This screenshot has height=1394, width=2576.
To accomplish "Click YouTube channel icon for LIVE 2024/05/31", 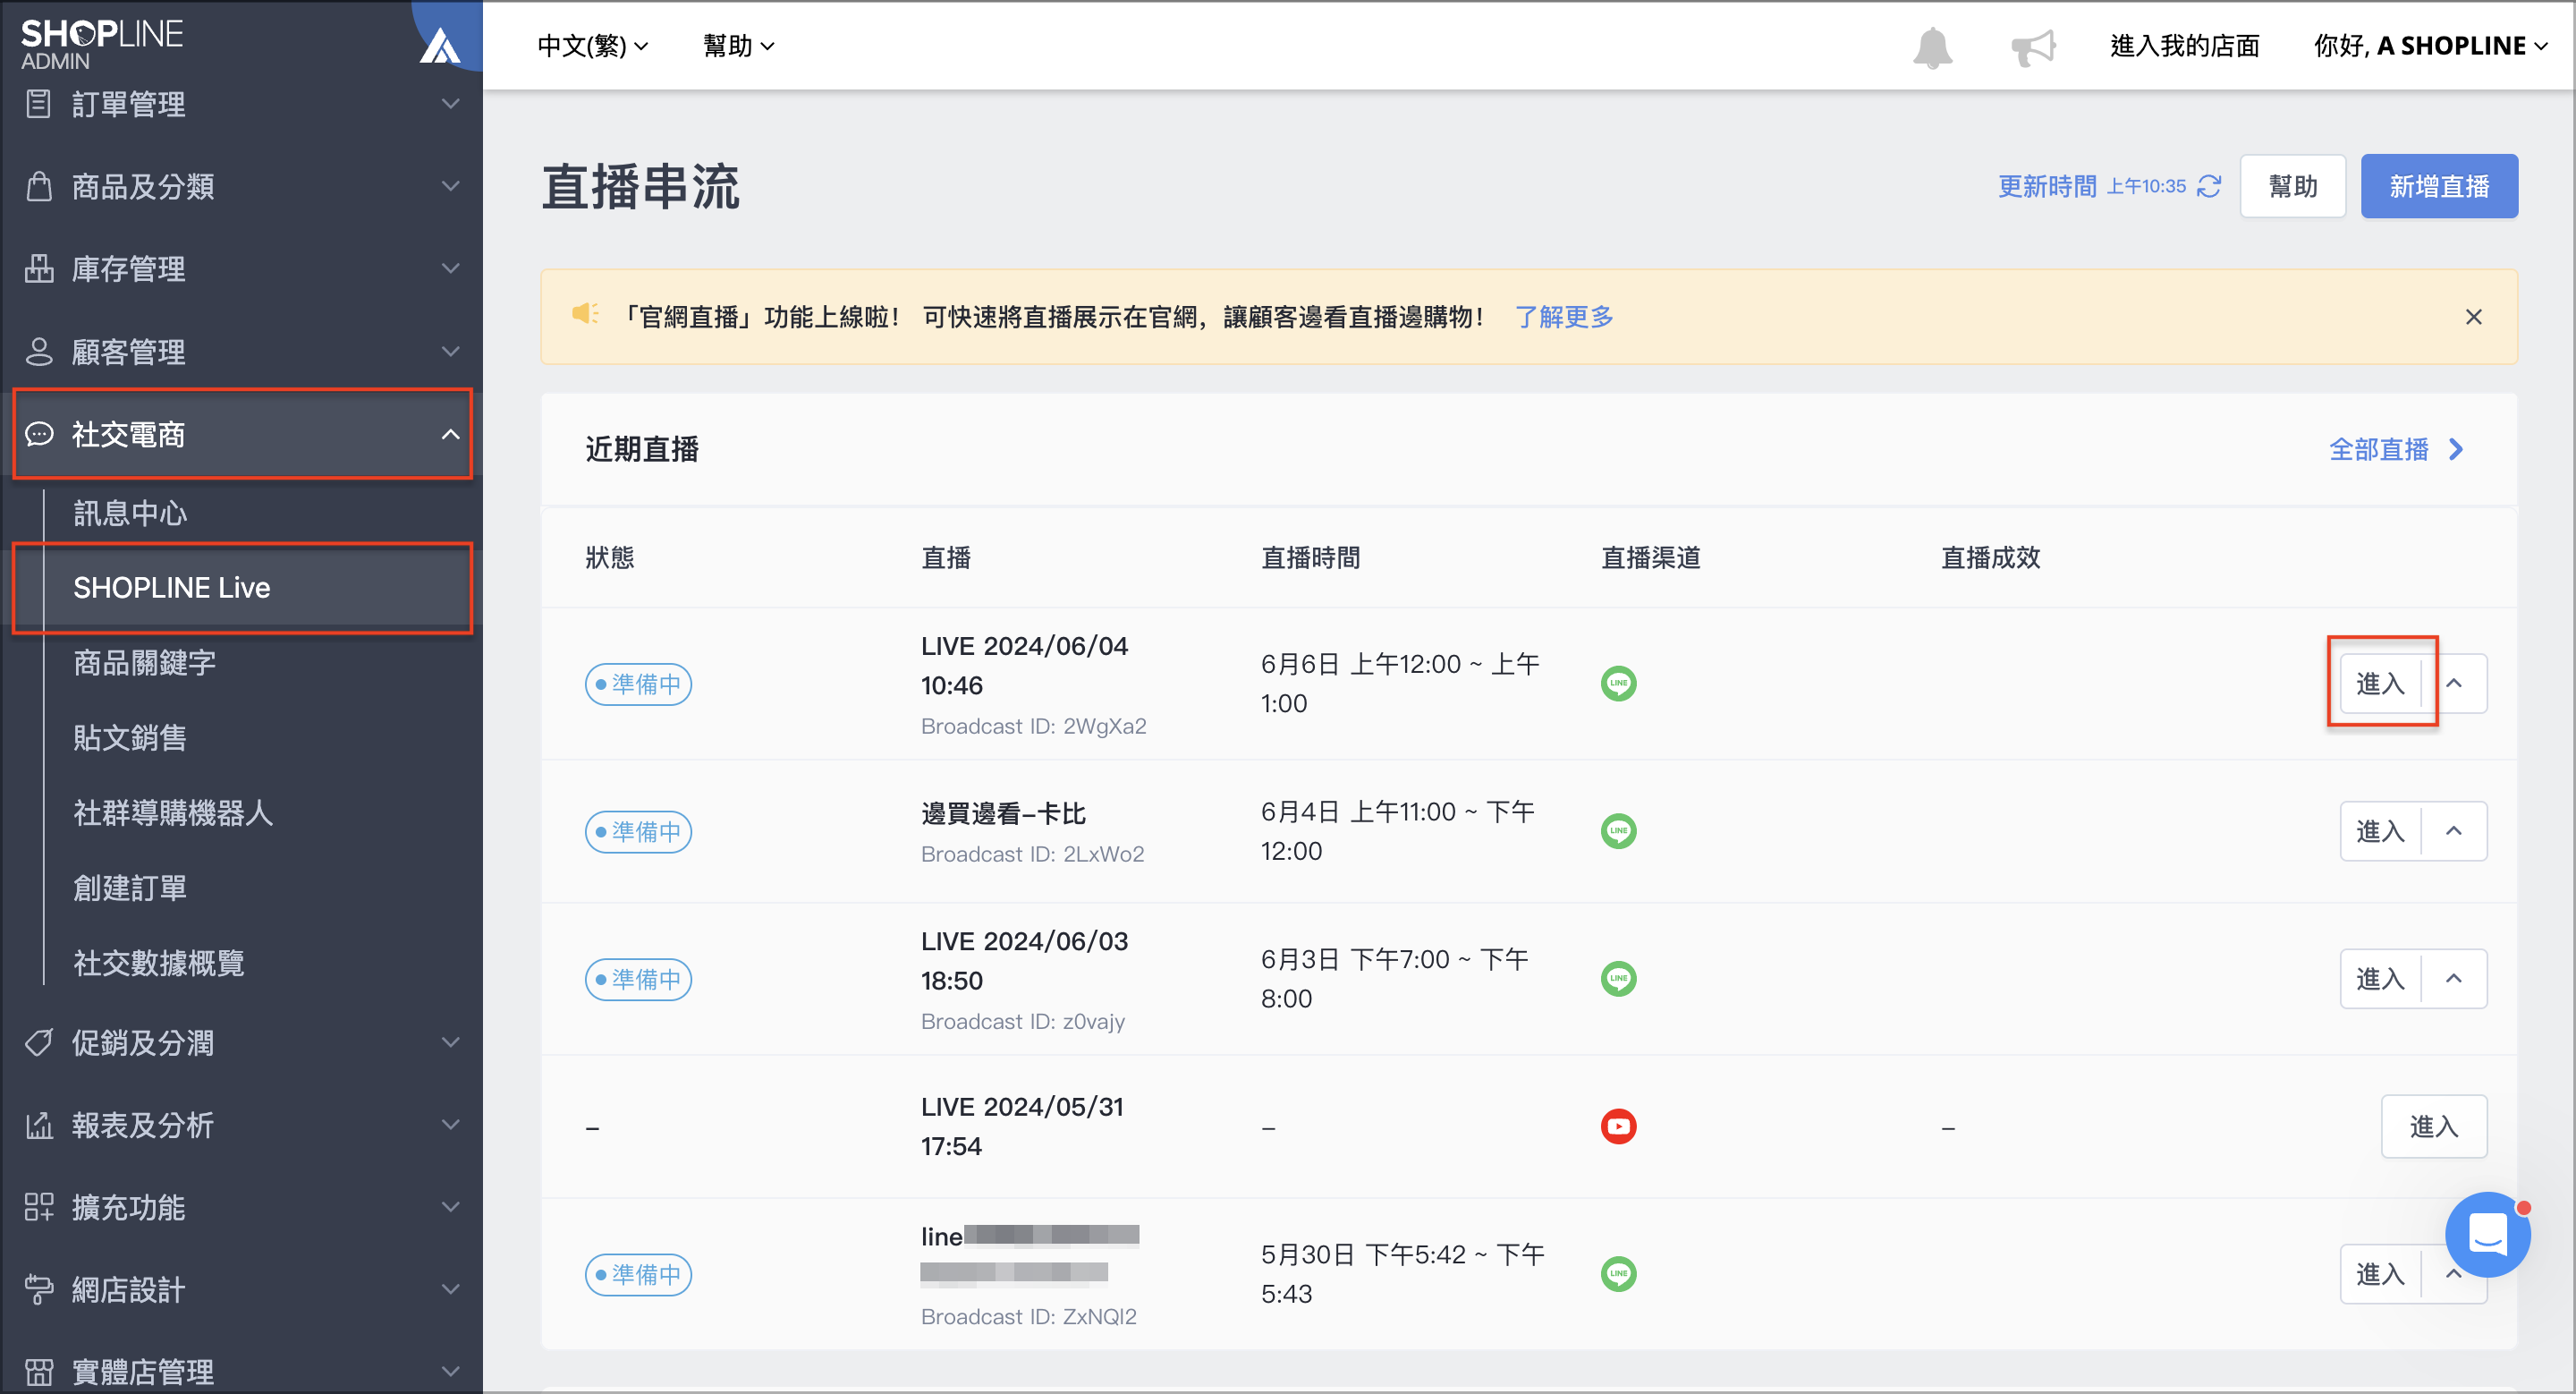I will click(1618, 1127).
